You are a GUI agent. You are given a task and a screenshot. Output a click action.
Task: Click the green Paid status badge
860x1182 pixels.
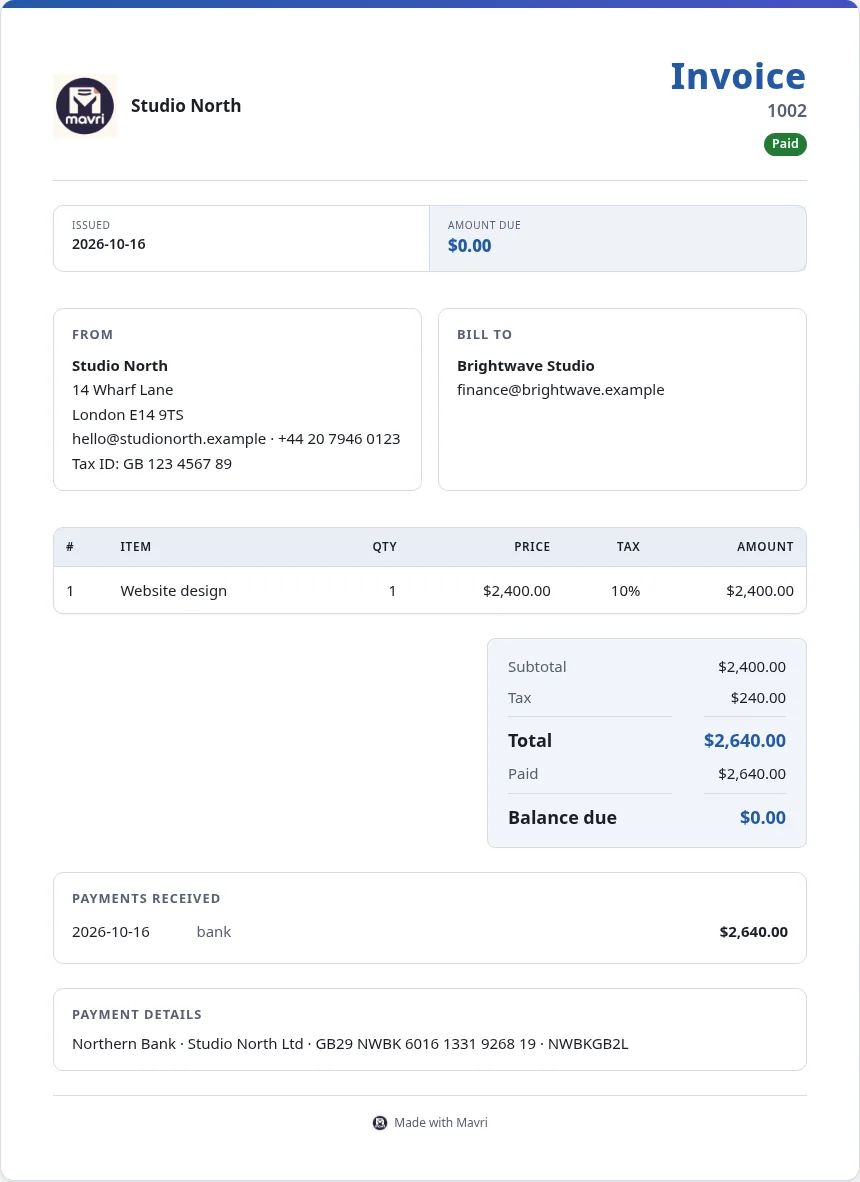tap(785, 144)
